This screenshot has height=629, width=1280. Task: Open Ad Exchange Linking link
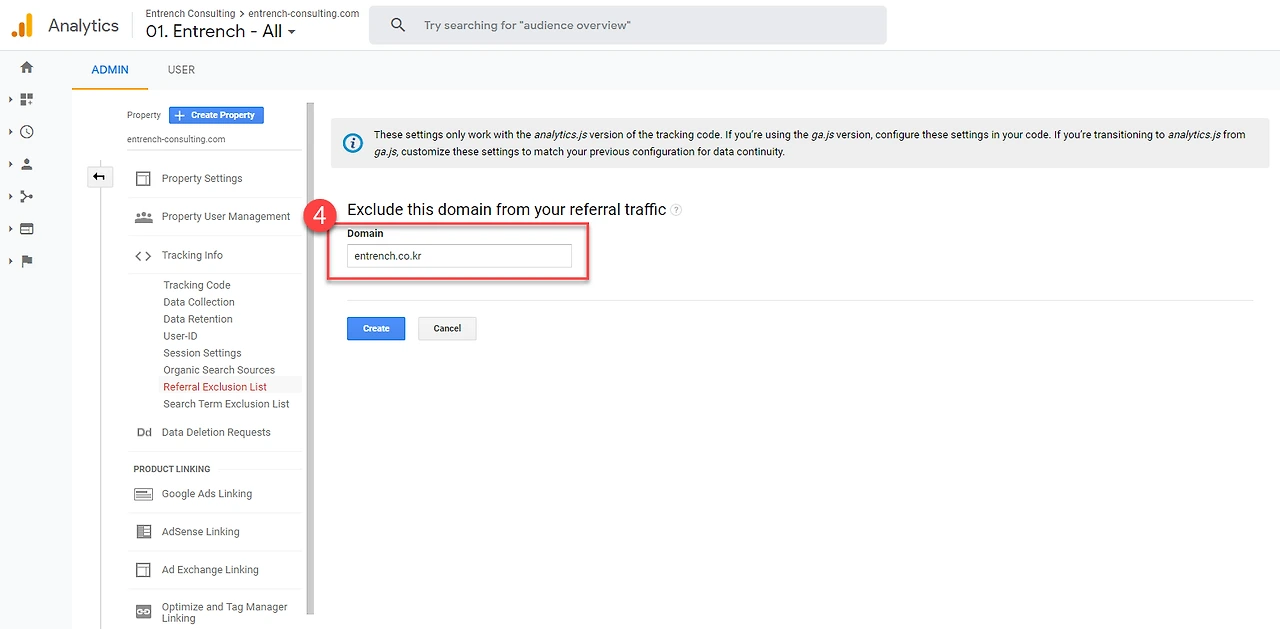pyautogui.click(x=210, y=570)
